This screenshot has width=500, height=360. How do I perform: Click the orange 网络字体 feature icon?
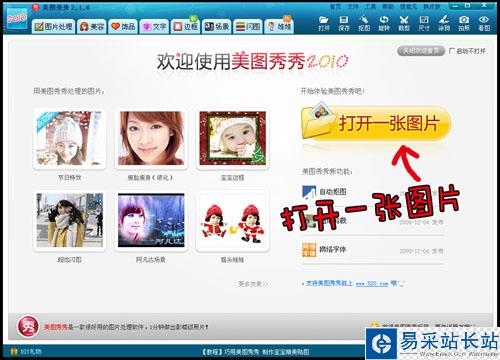[309, 249]
